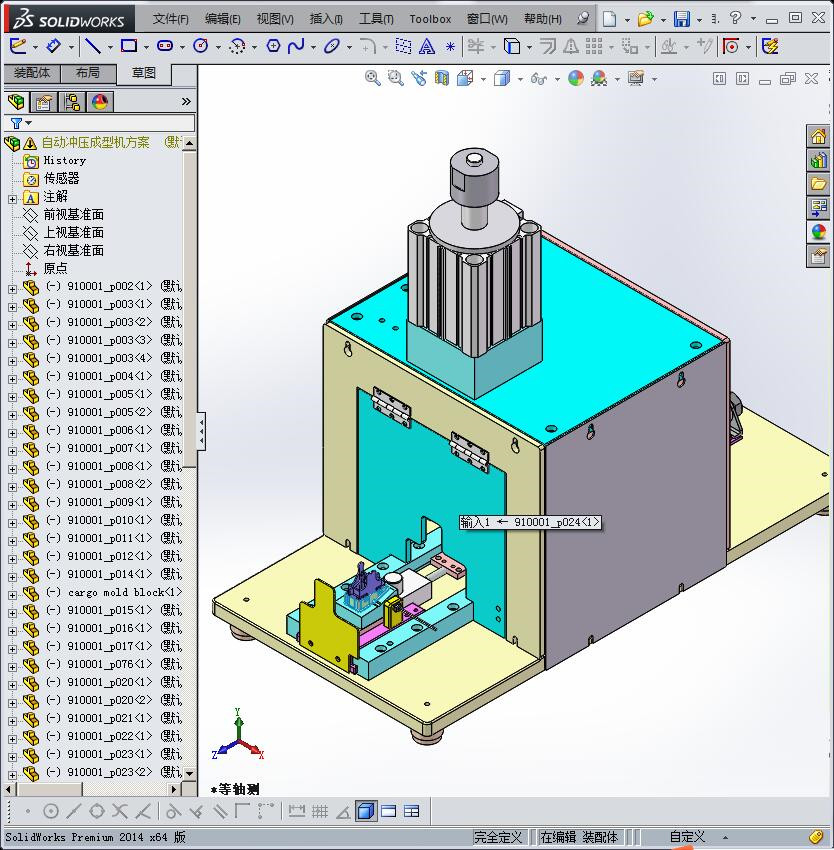Select History item in the tree
Screen dimensions: 834x850
pos(65,161)
